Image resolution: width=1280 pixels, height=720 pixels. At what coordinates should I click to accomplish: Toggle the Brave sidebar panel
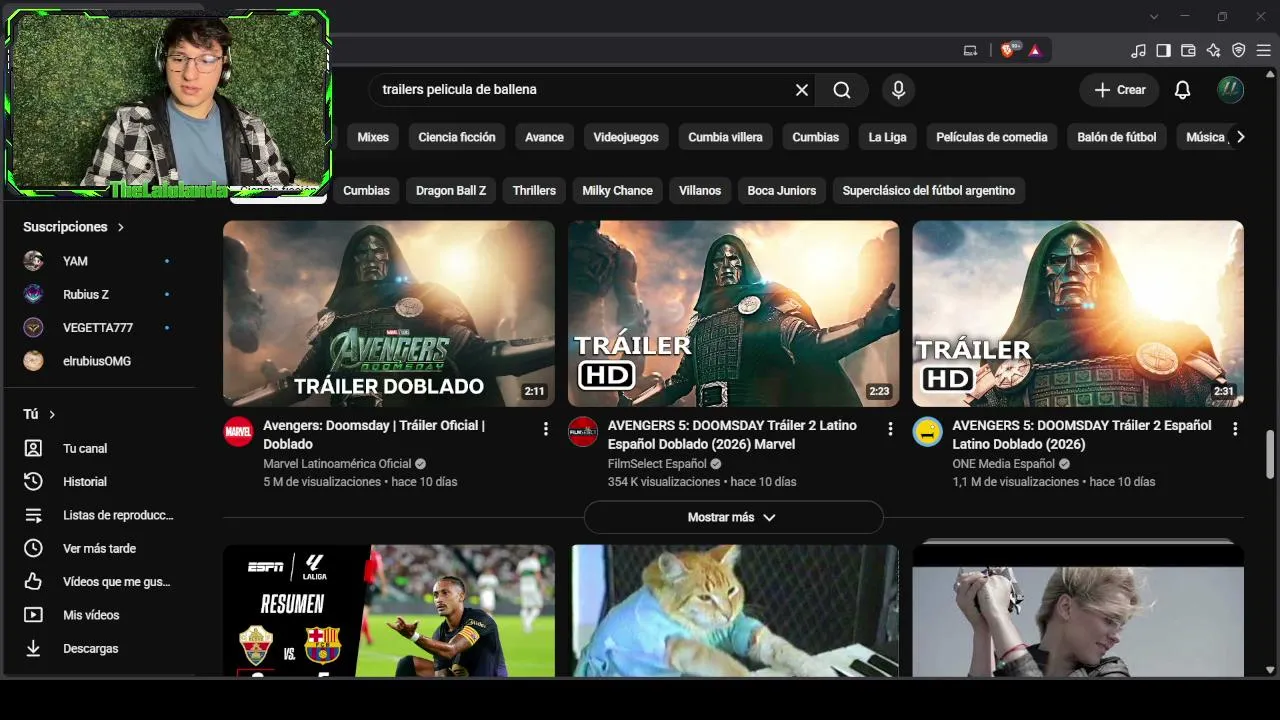coord(1163,50)
